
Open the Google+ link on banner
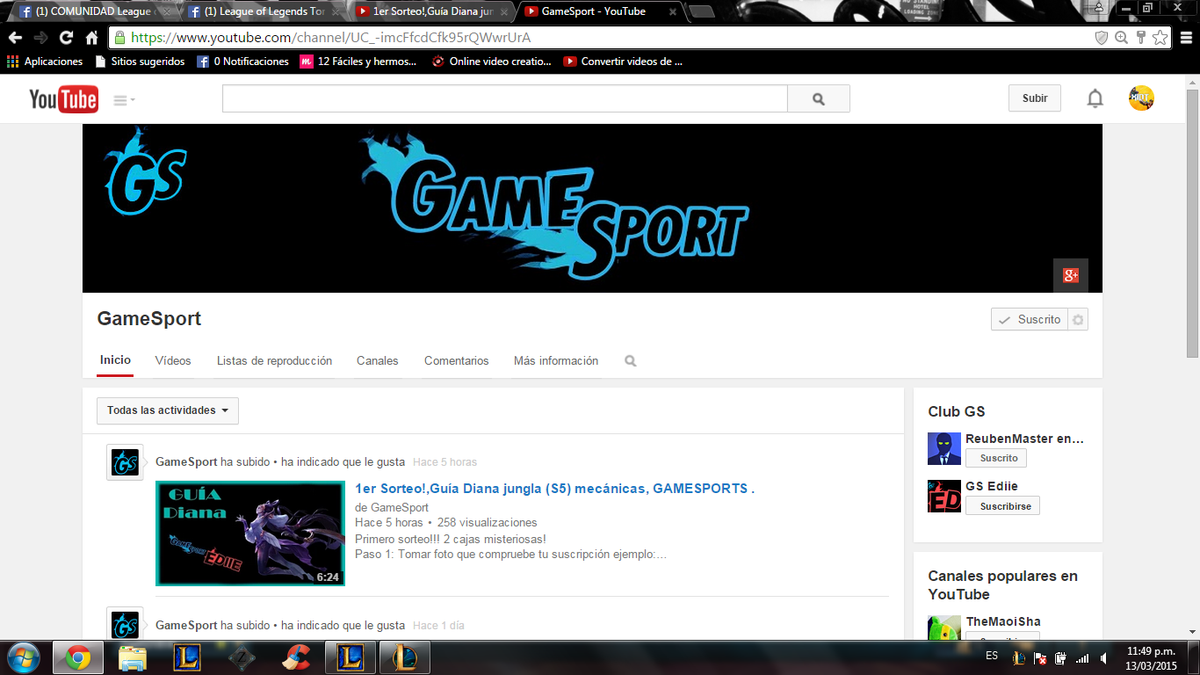pos(1070,275)
